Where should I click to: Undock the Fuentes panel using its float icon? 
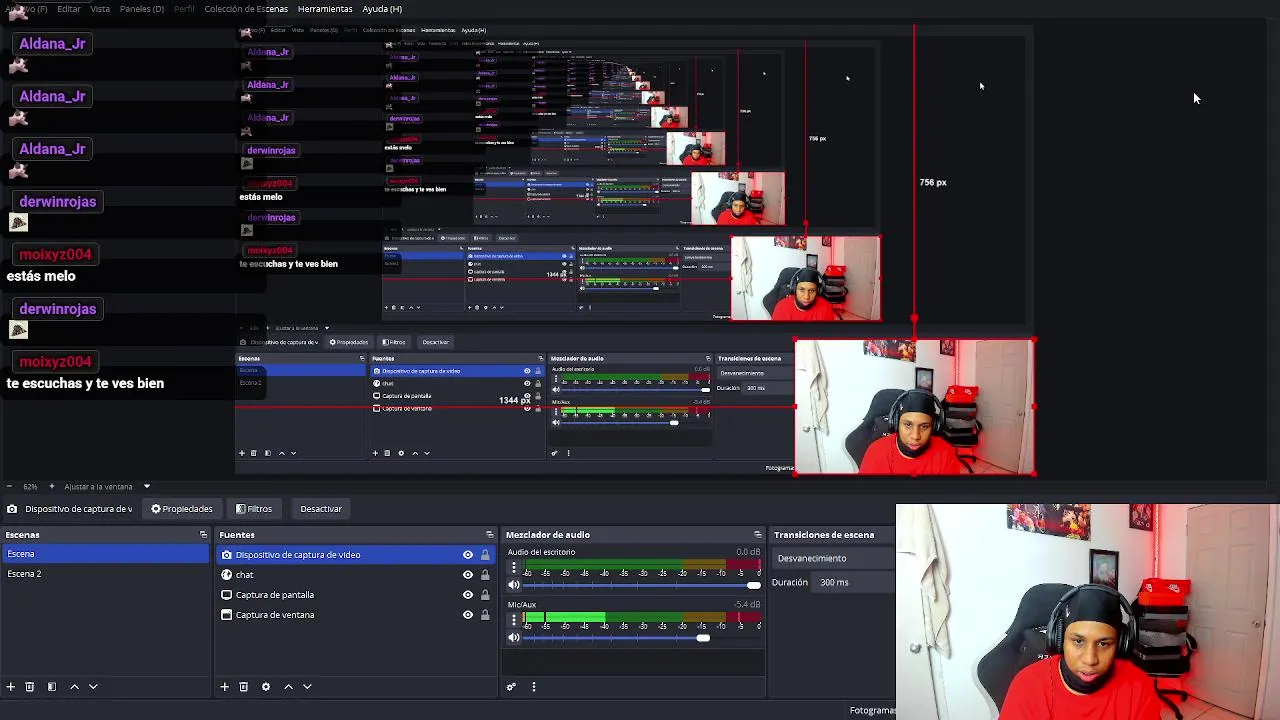(x=489, y=535)
